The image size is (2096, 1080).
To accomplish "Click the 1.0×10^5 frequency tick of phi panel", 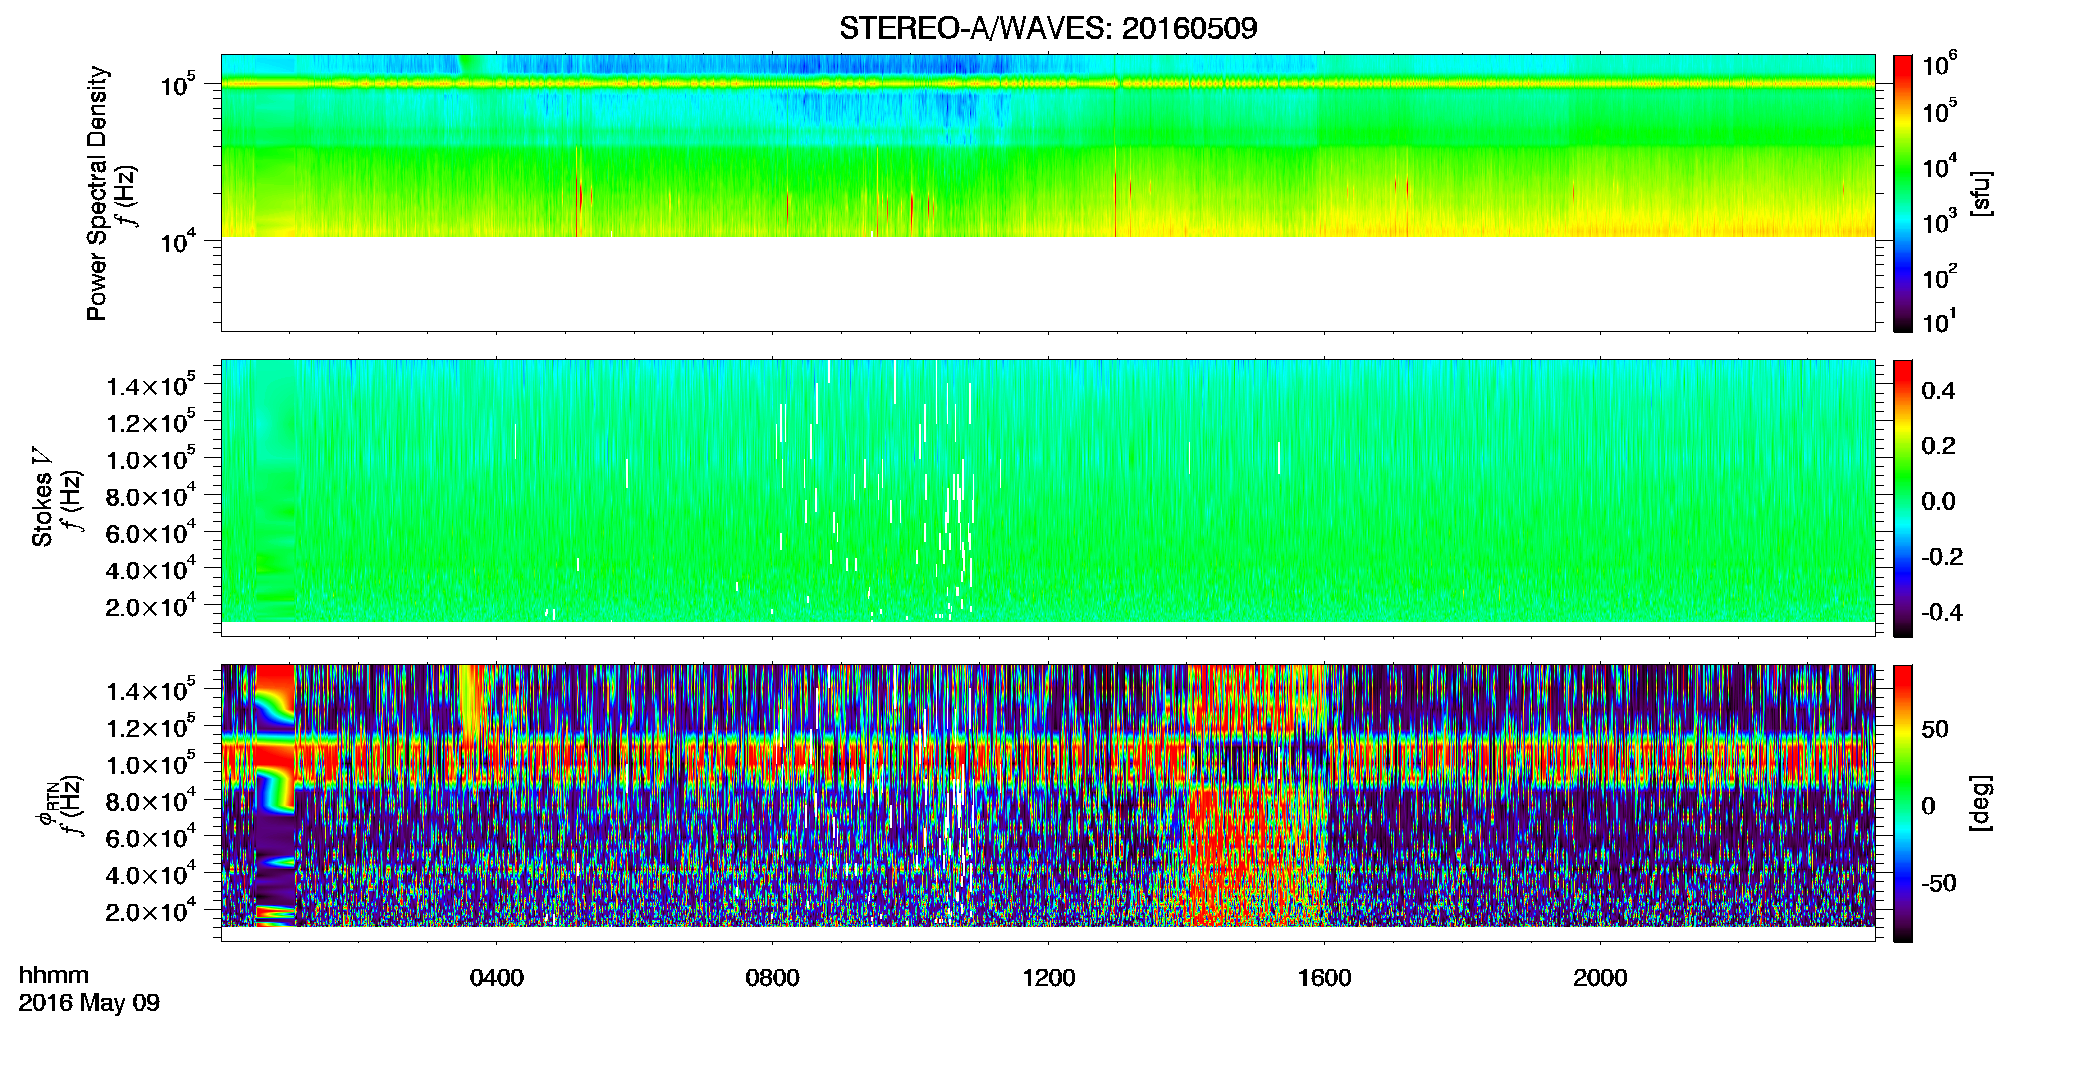I will pos(151,764).
